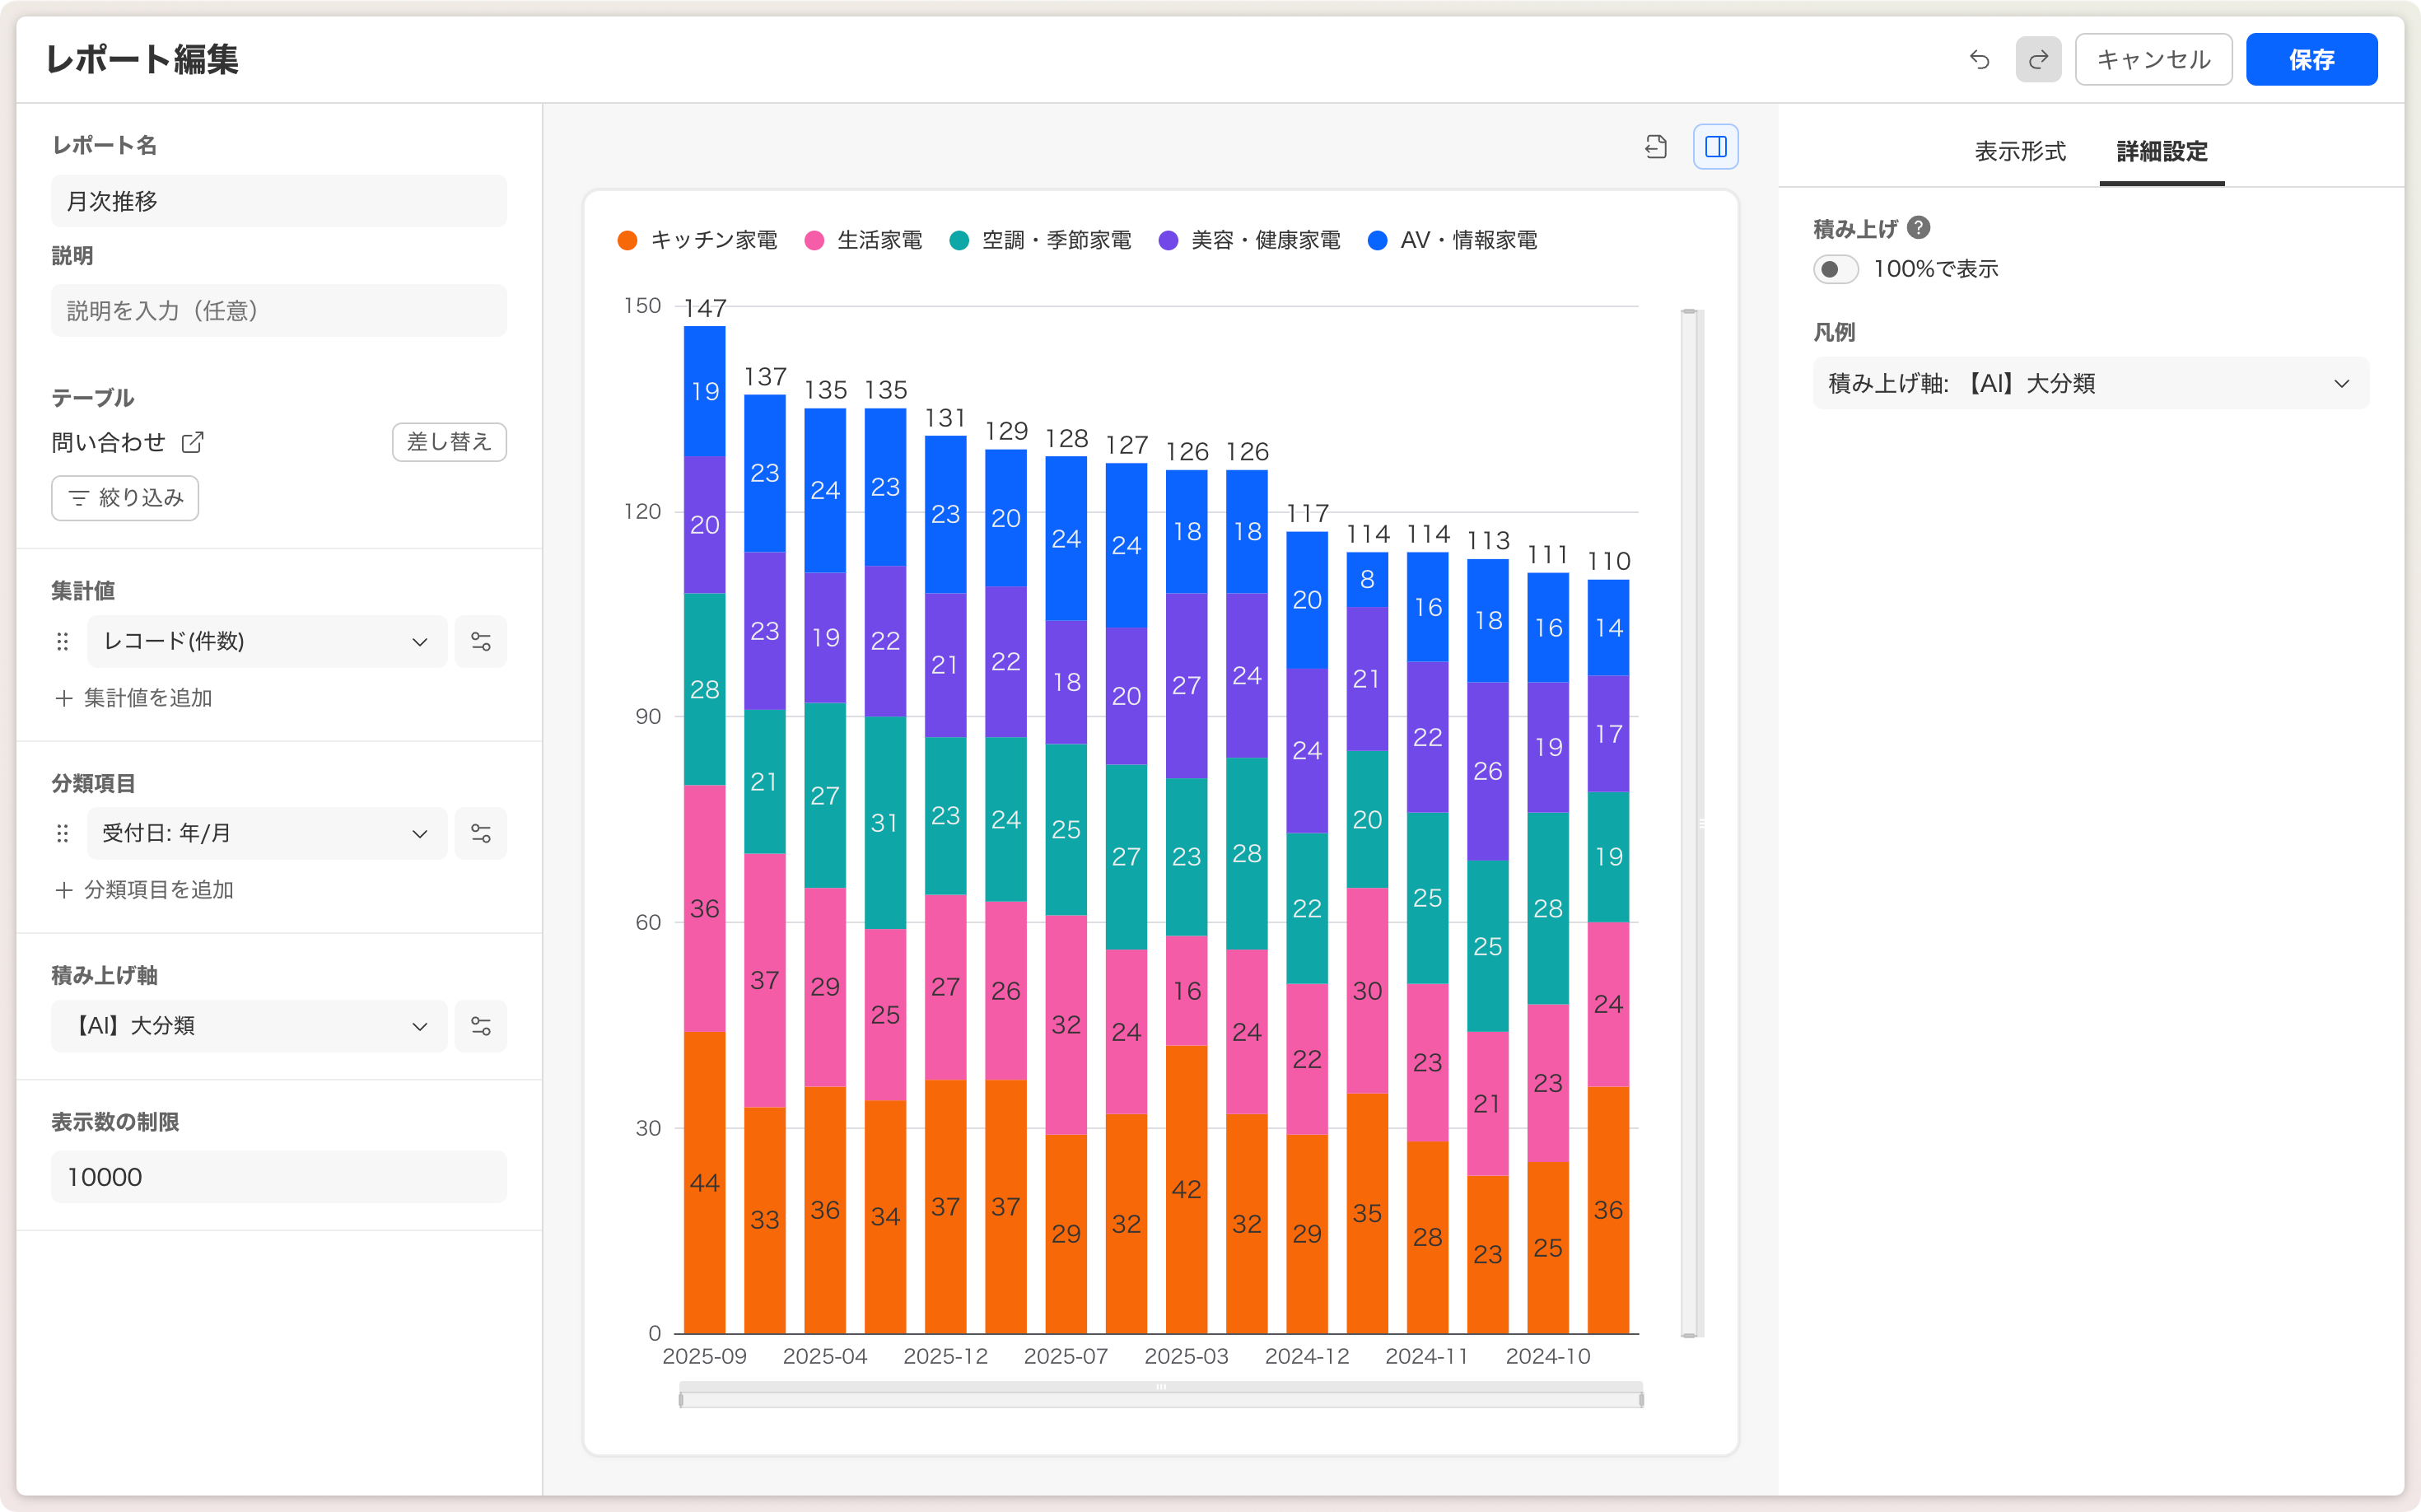The height and width of the screenshot is (1512, 2421).
Task: Open the レコード(件数) dropdown
Action: 266,642
